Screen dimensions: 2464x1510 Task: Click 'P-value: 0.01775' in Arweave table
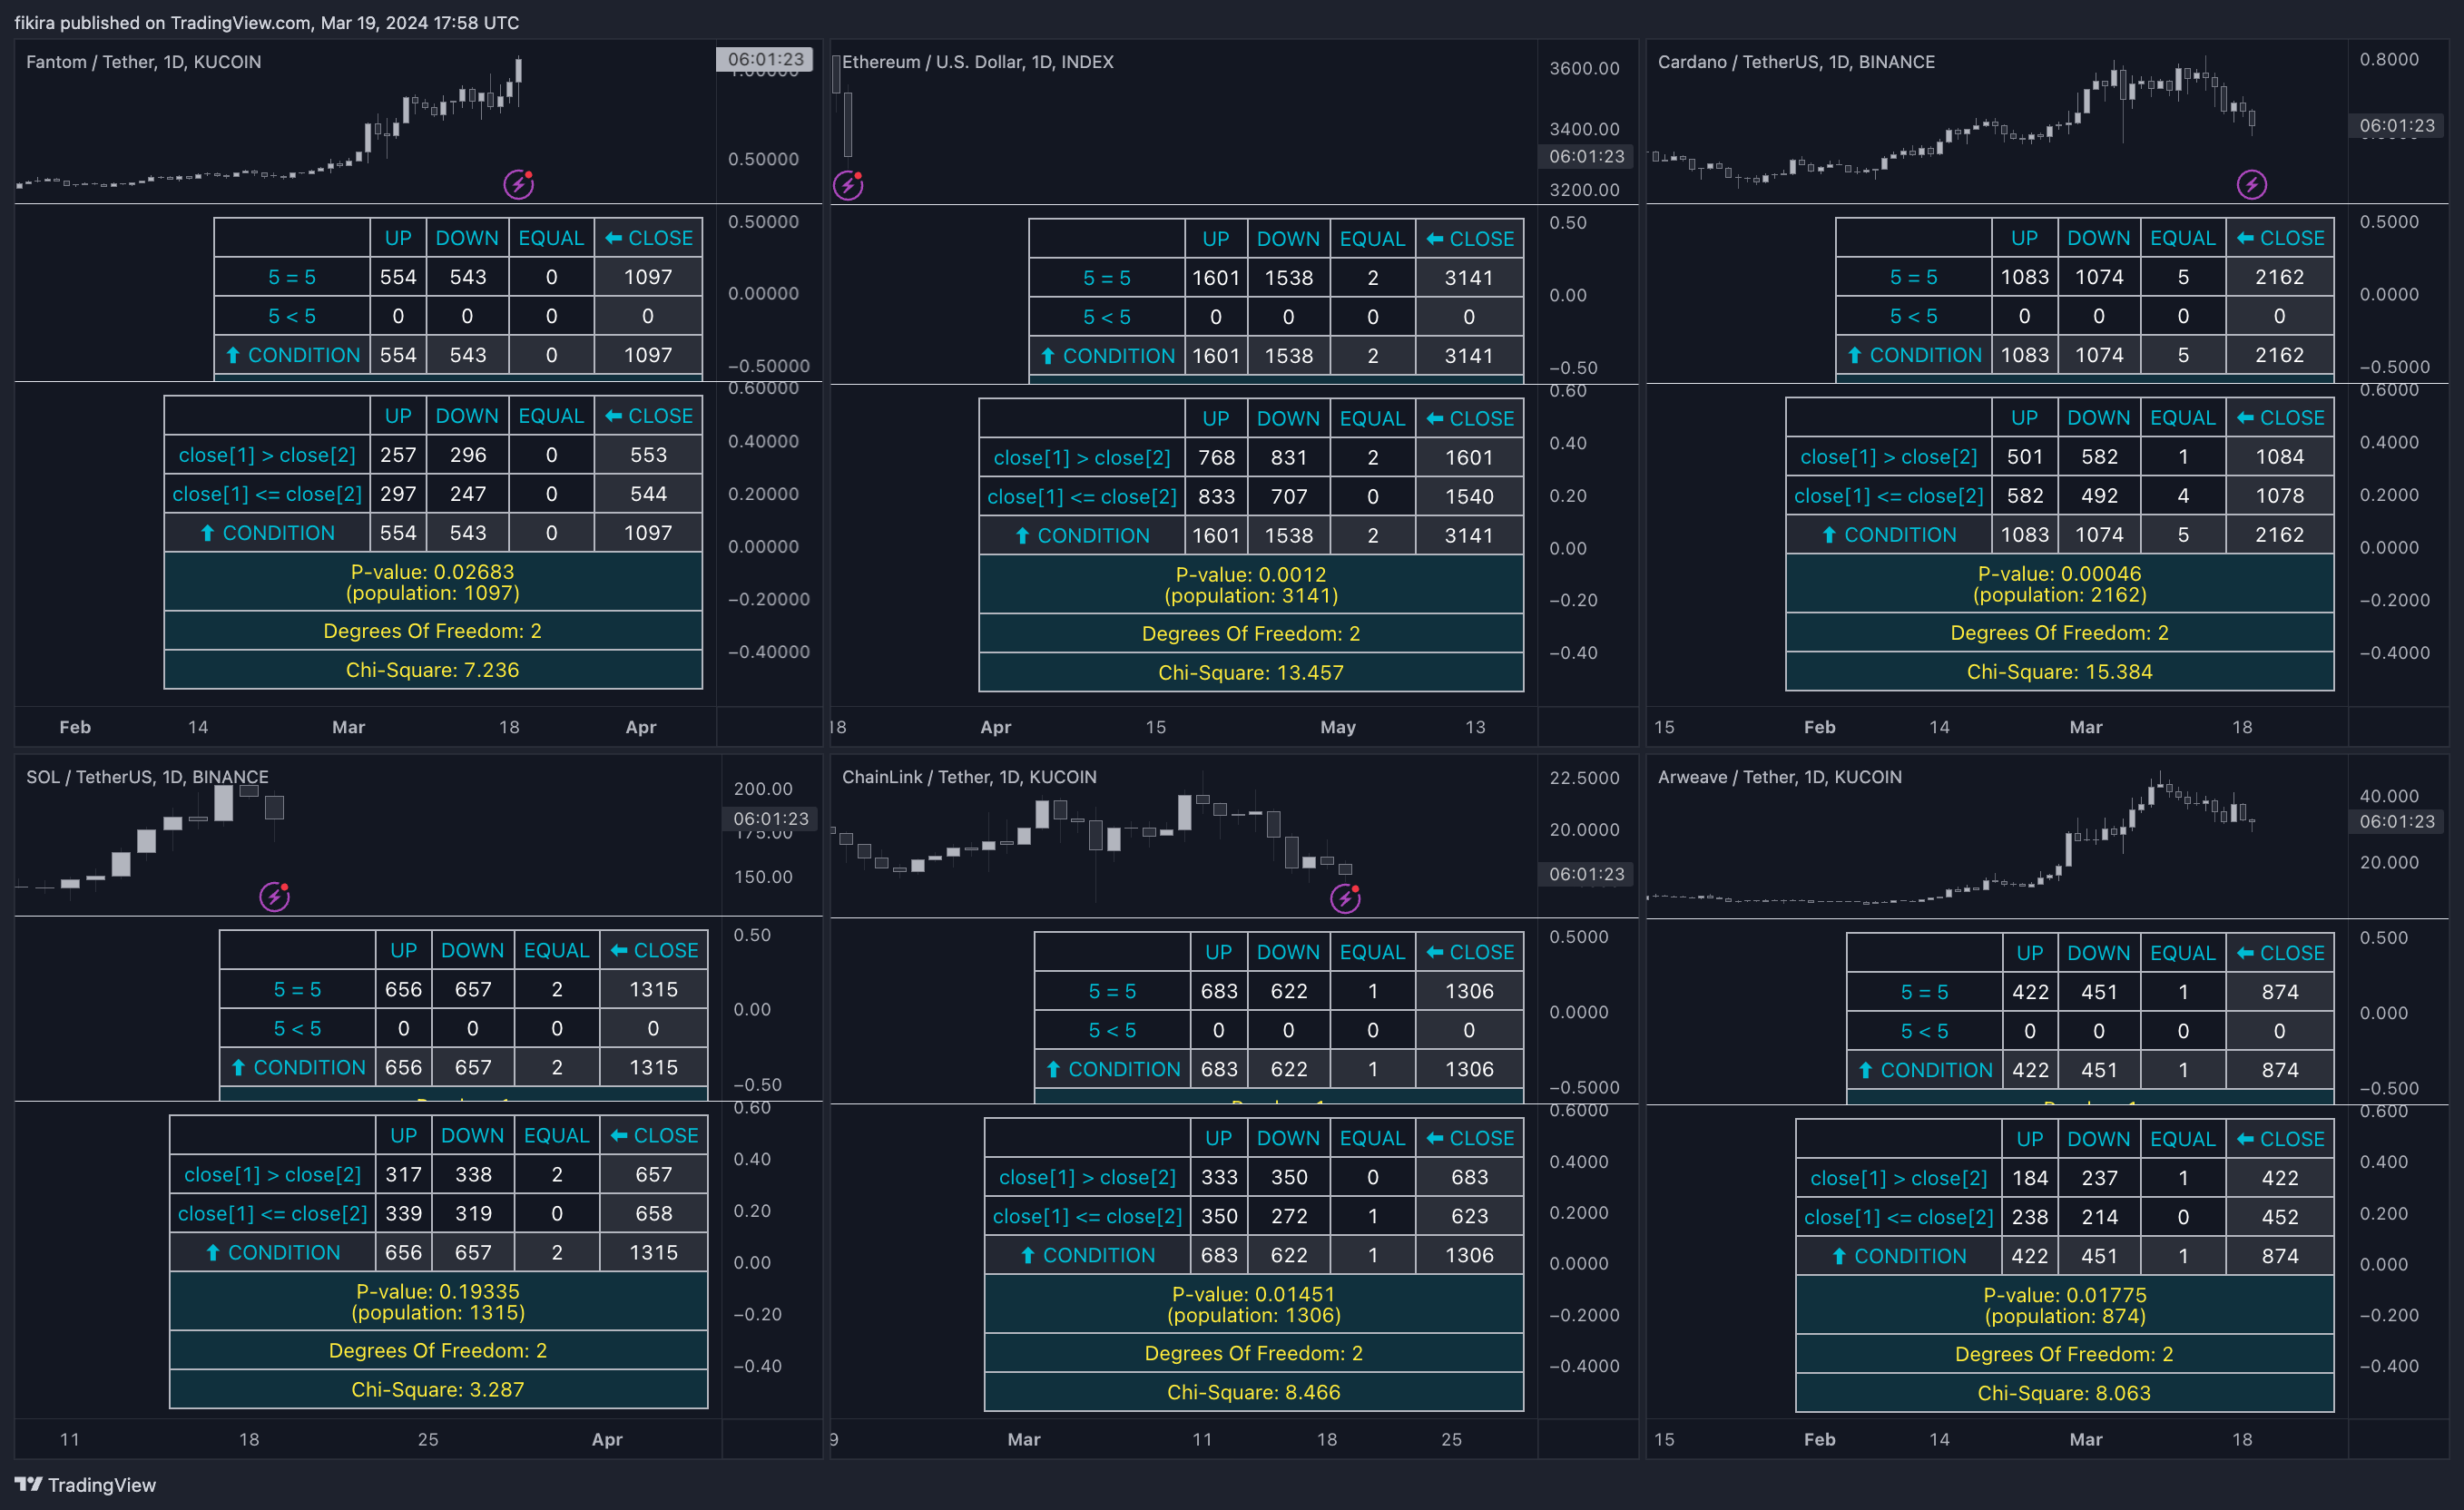click(2064, 1295)
